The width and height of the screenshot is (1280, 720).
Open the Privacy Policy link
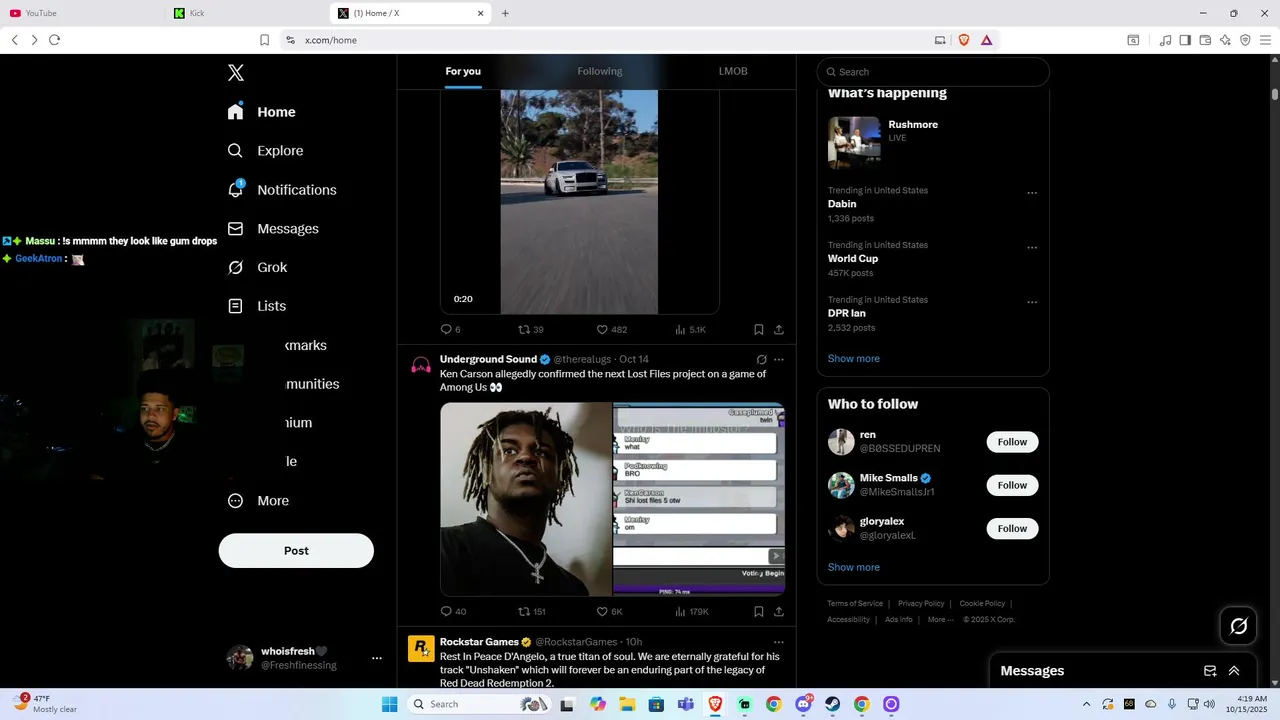coord(921,604)
